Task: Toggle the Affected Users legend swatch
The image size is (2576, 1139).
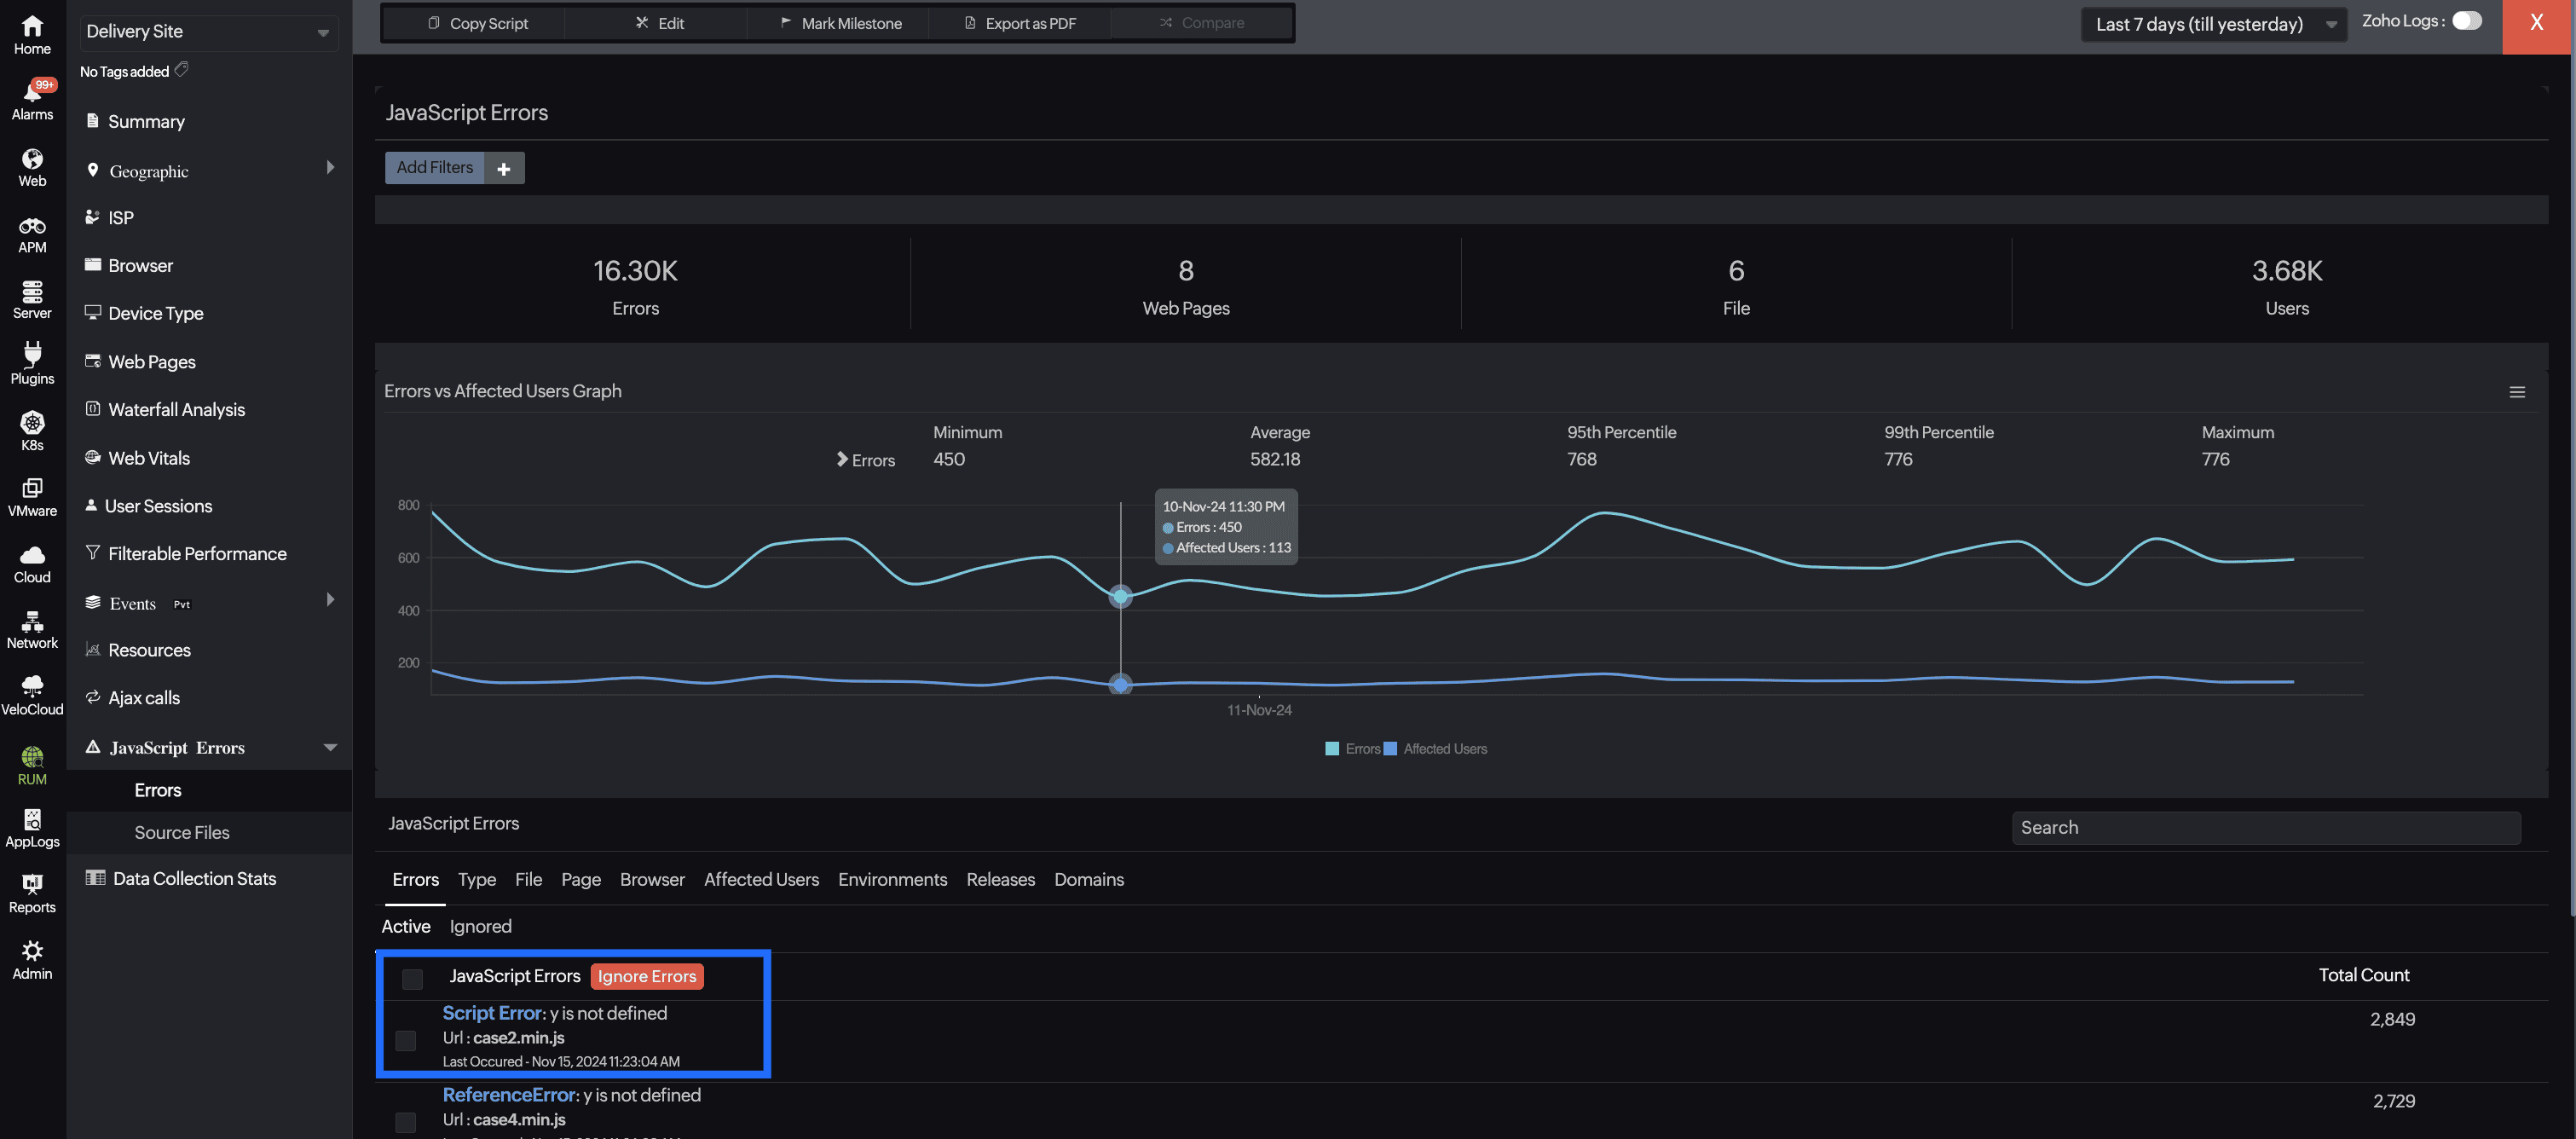Action: pos(1390,749)
